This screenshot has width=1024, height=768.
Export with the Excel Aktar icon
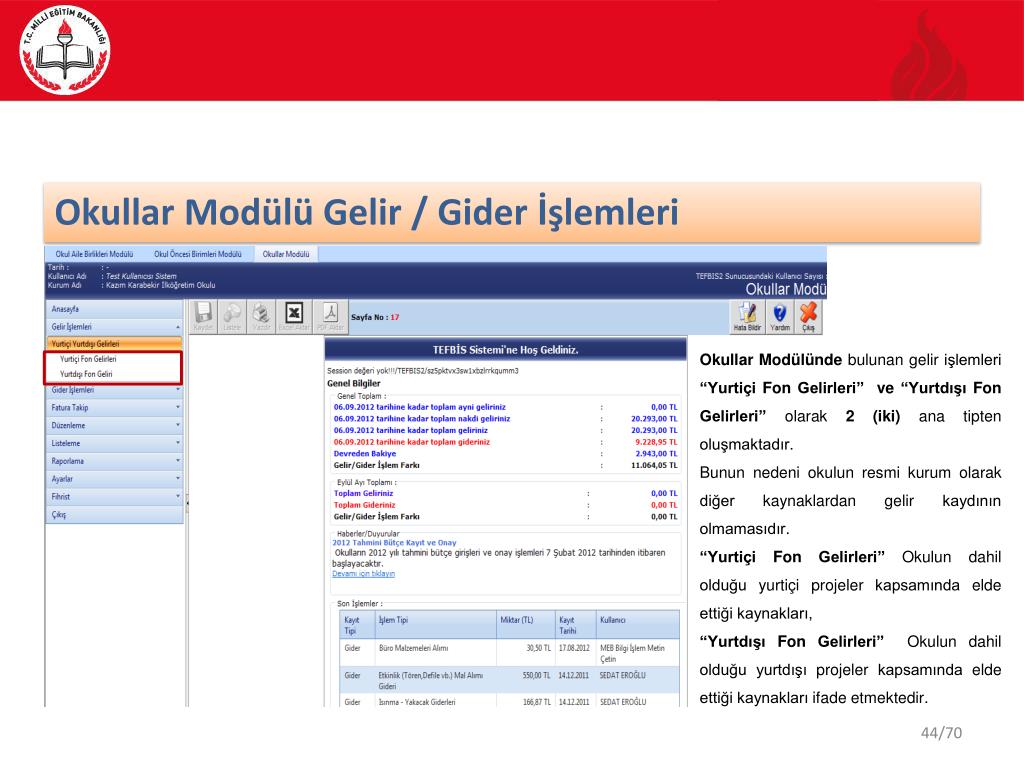click(294, 317)
